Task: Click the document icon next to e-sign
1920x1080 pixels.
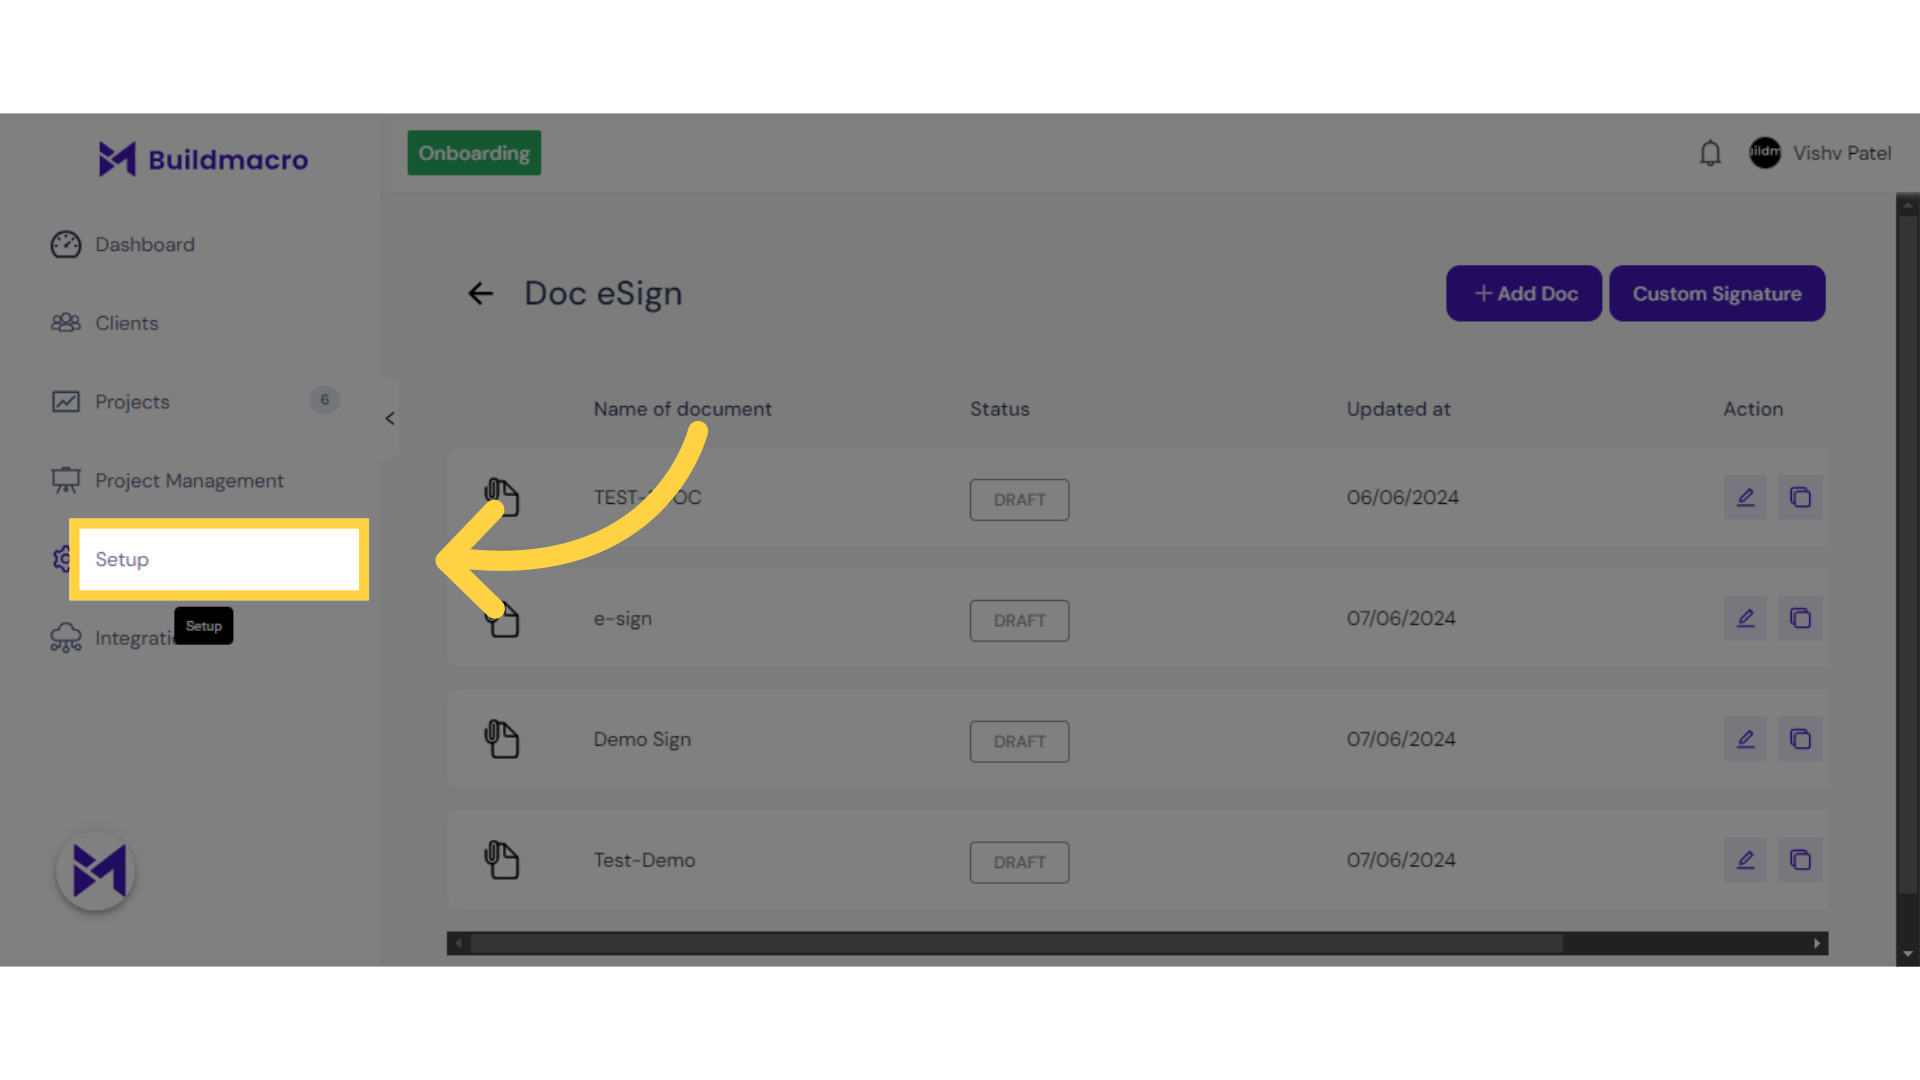Action: (504, 617)
